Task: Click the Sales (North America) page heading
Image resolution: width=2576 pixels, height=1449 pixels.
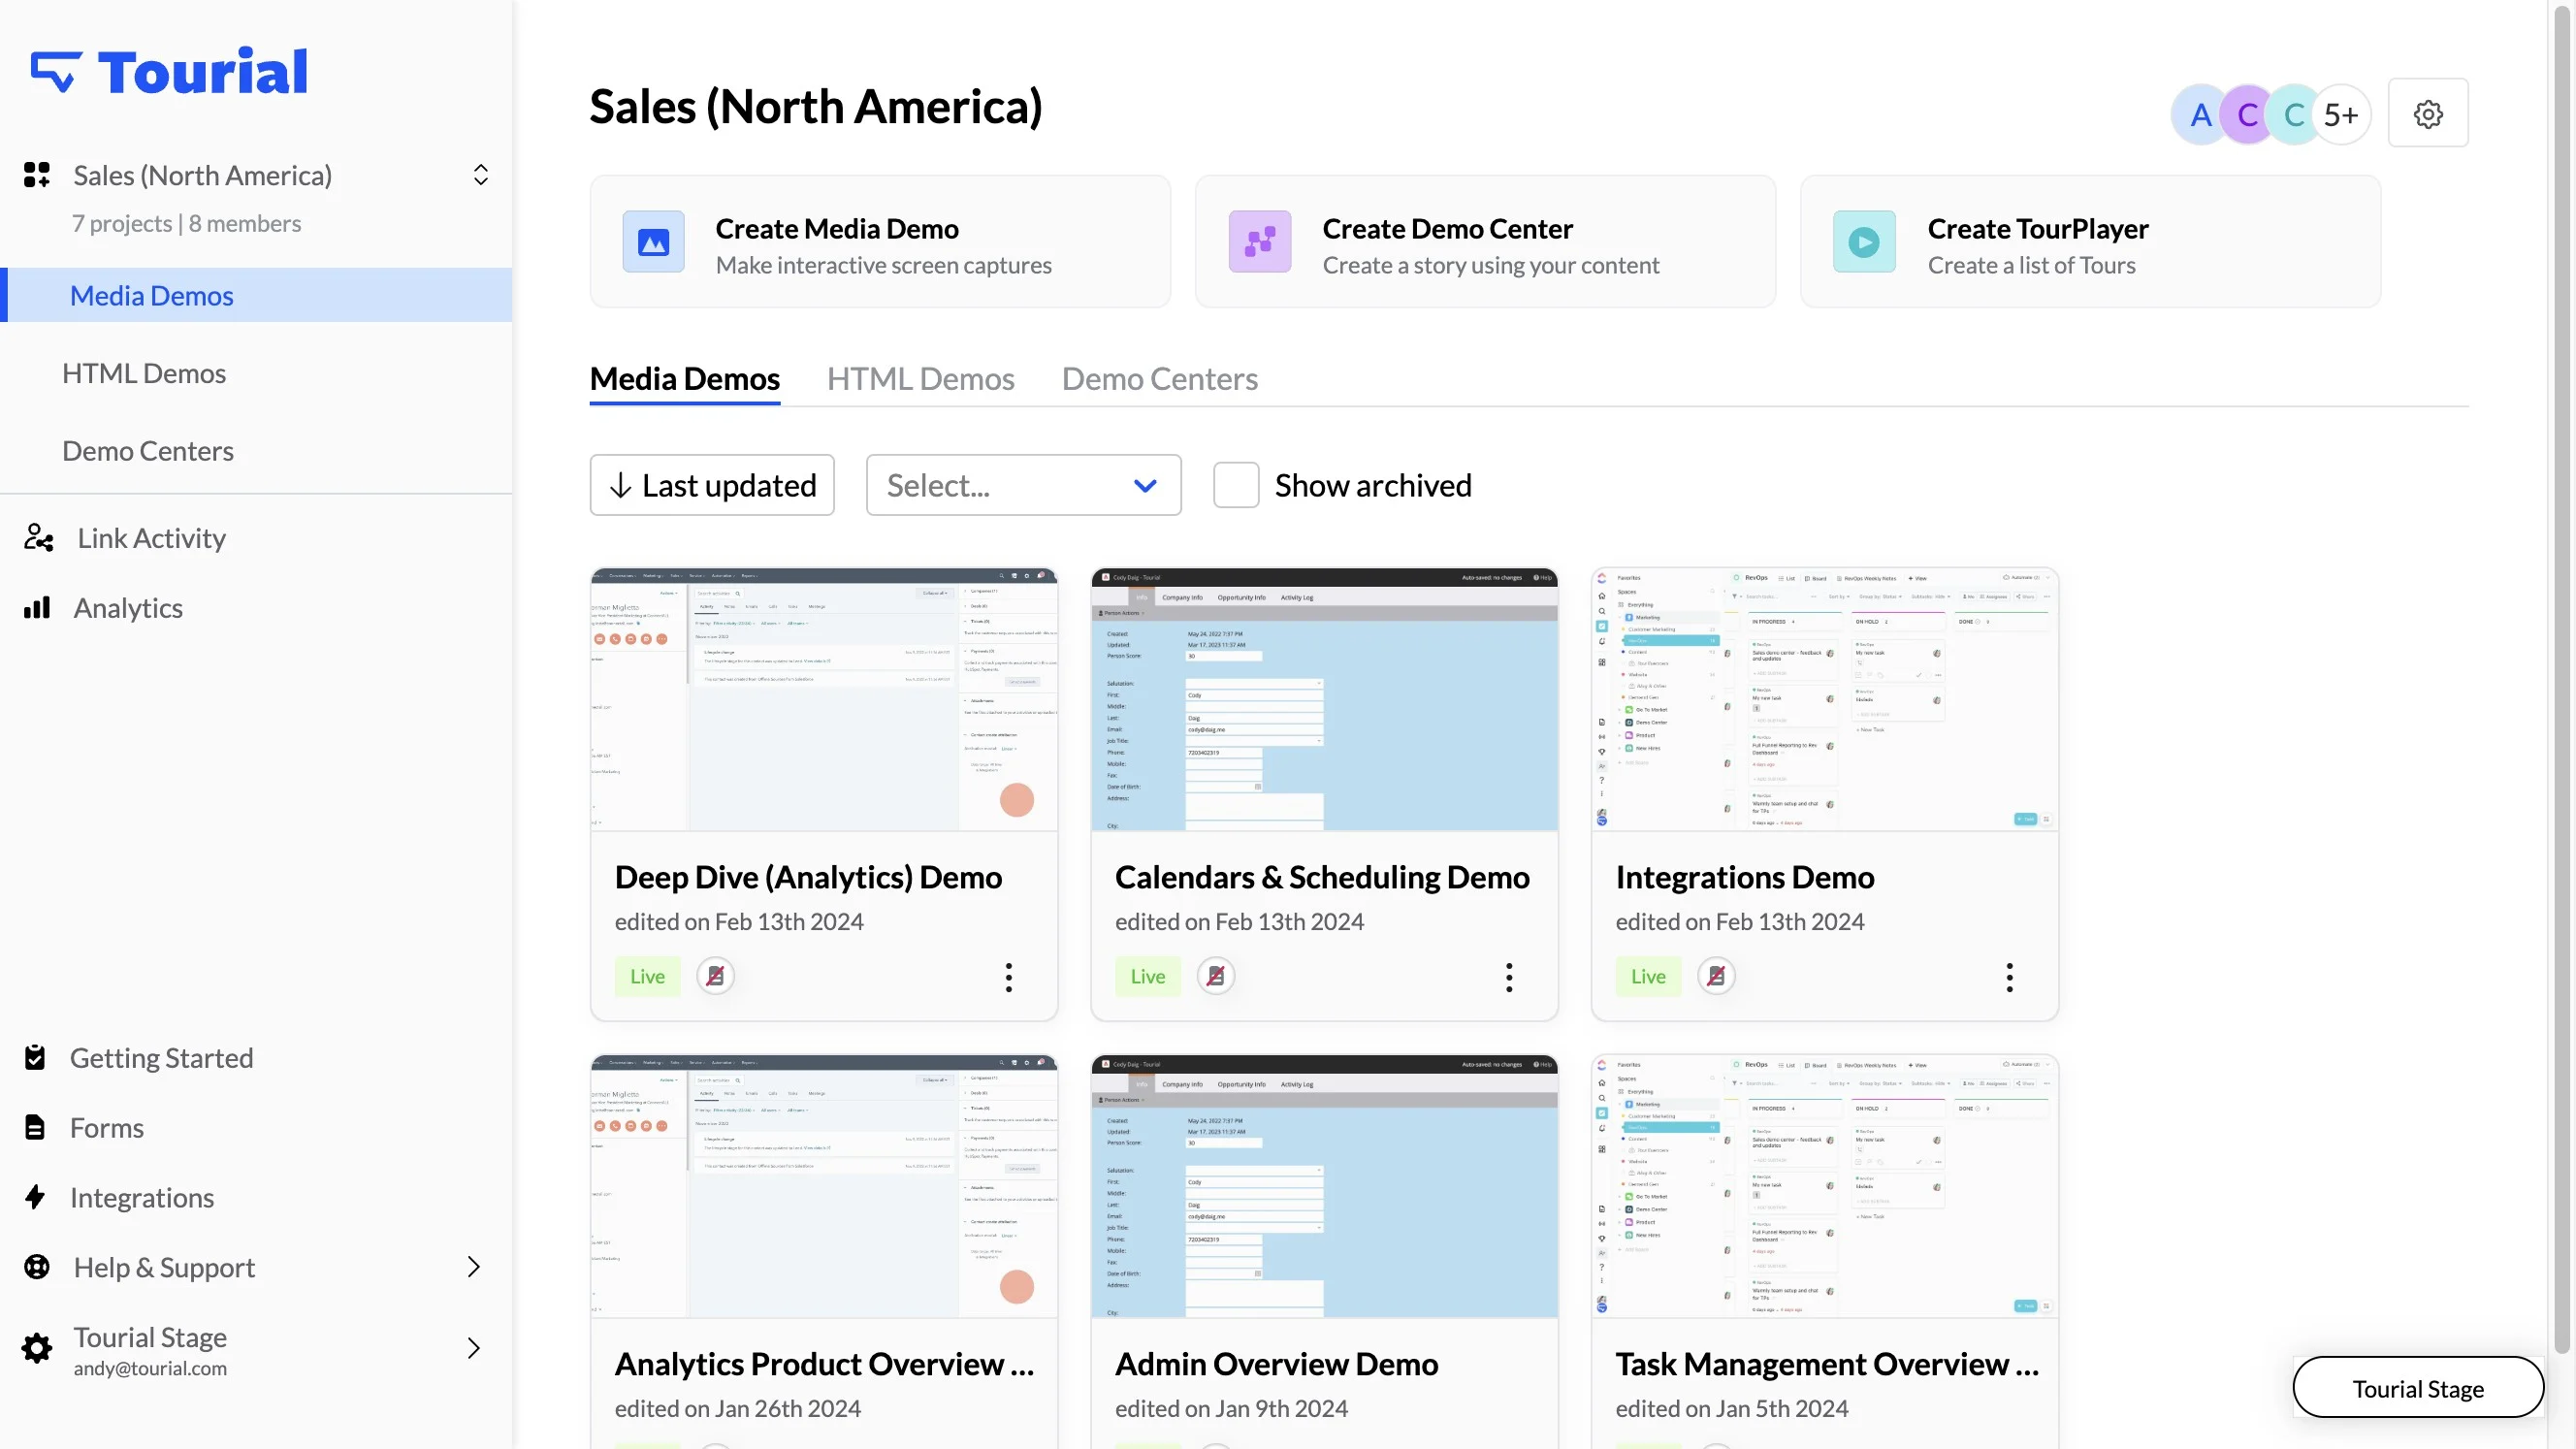Action: tap(816, 107)
